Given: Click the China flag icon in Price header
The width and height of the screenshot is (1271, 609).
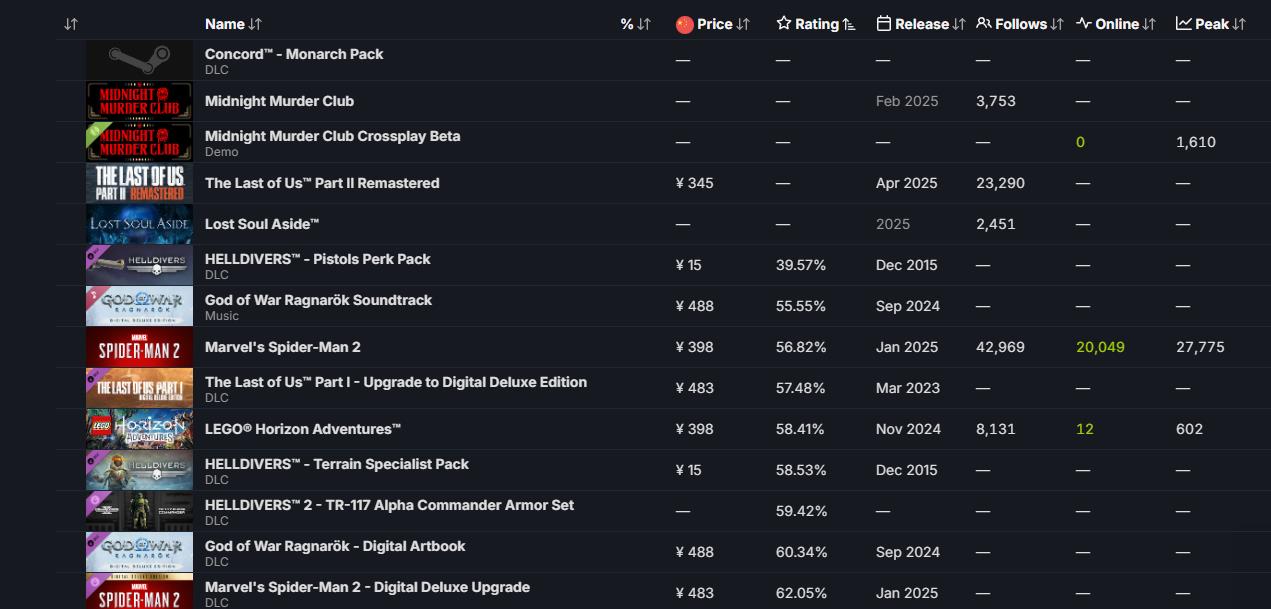Looking at the screenshot, I should 684,24.
